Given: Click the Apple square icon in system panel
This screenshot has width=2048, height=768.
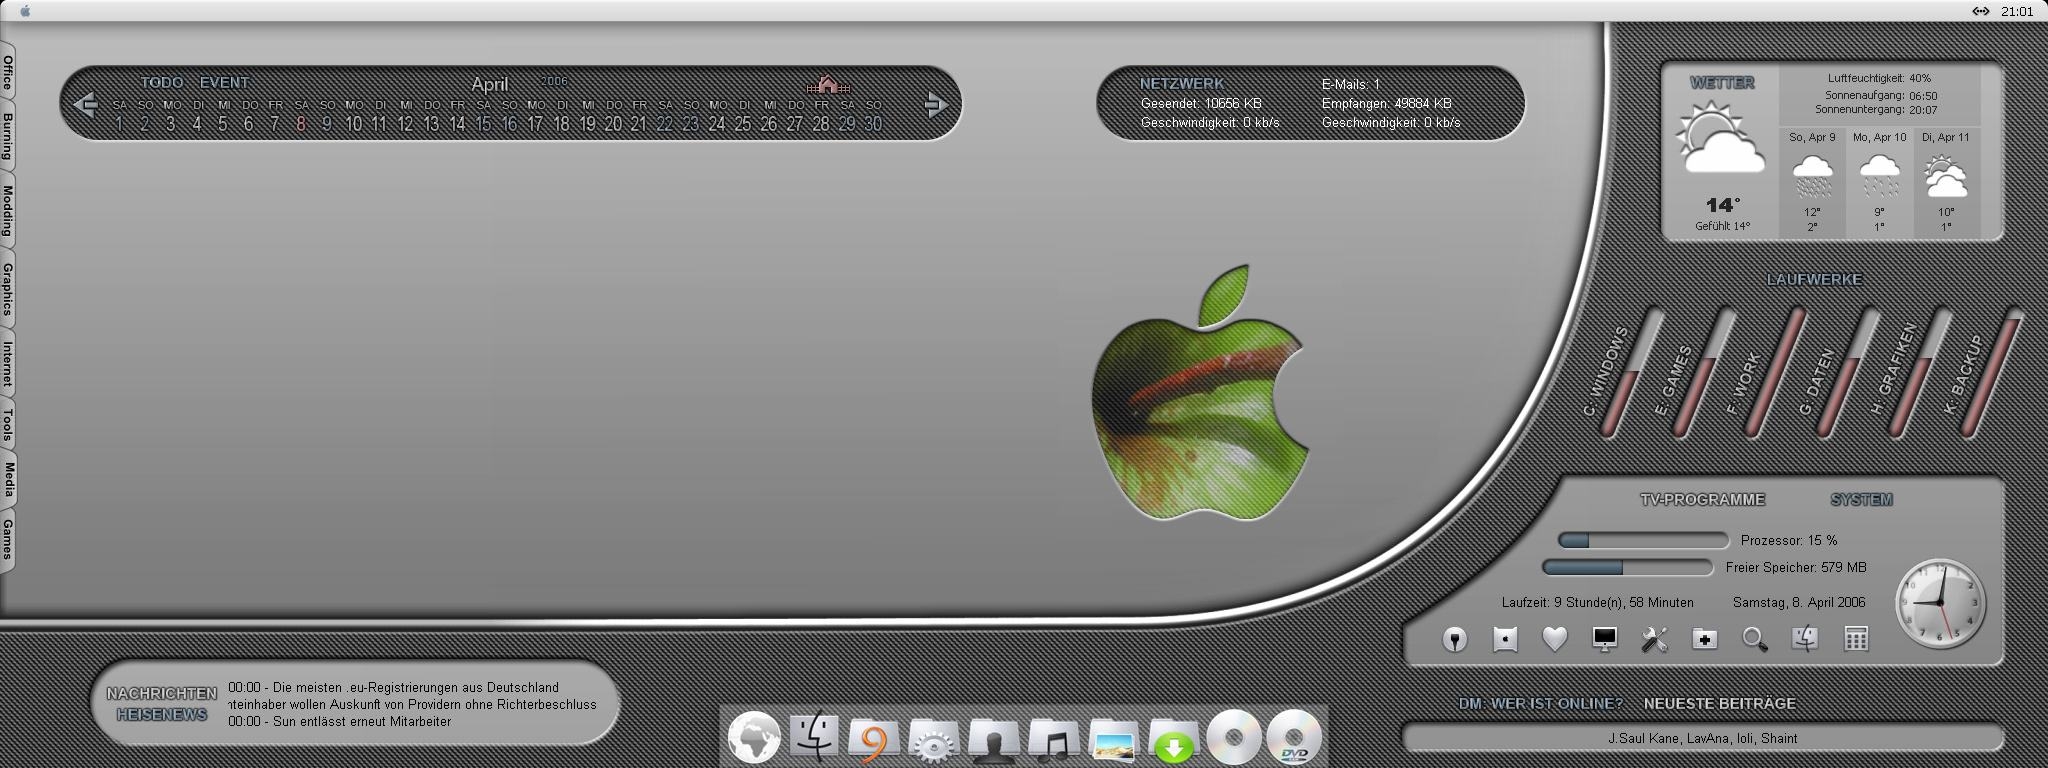Looking at the screenshot, I should [x=1505, y=639].
